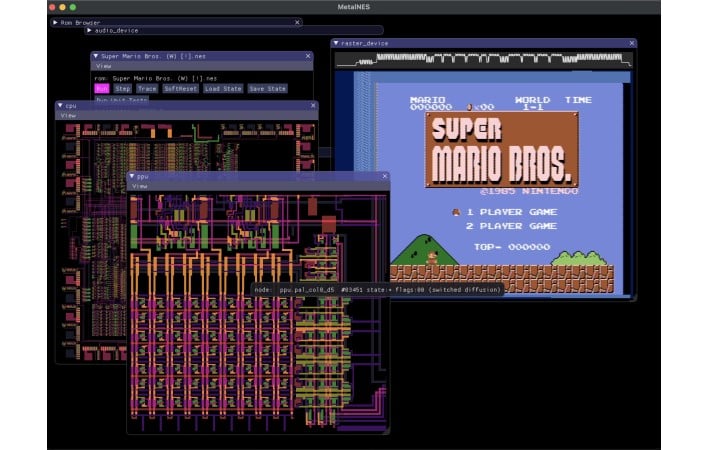Expand the Rom Browser window
The height and width of the screenshot is (450, 708).
point(55,20)
